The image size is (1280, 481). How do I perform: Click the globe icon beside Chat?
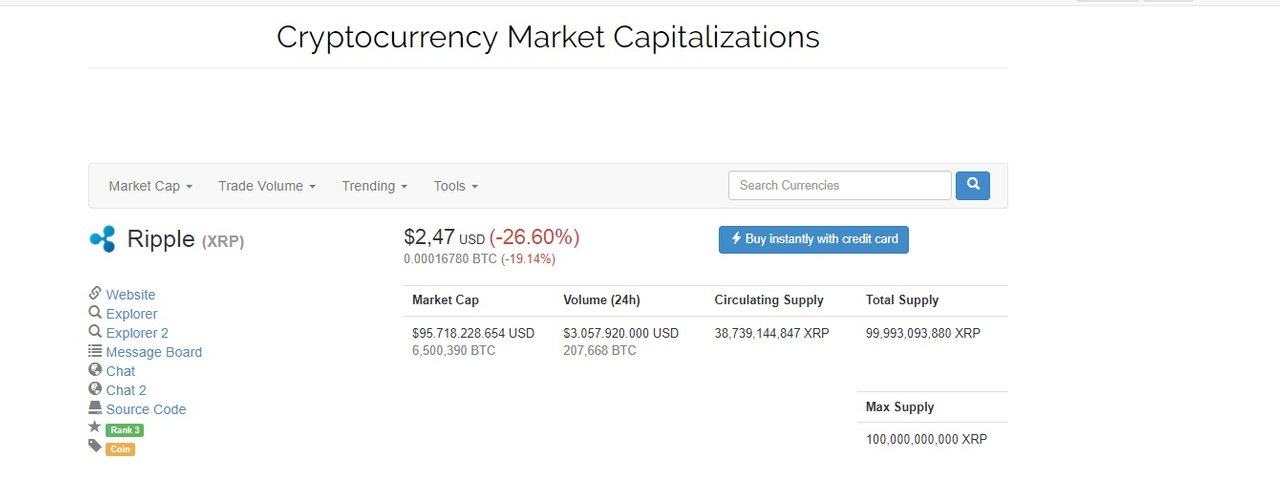coord(95,370)
